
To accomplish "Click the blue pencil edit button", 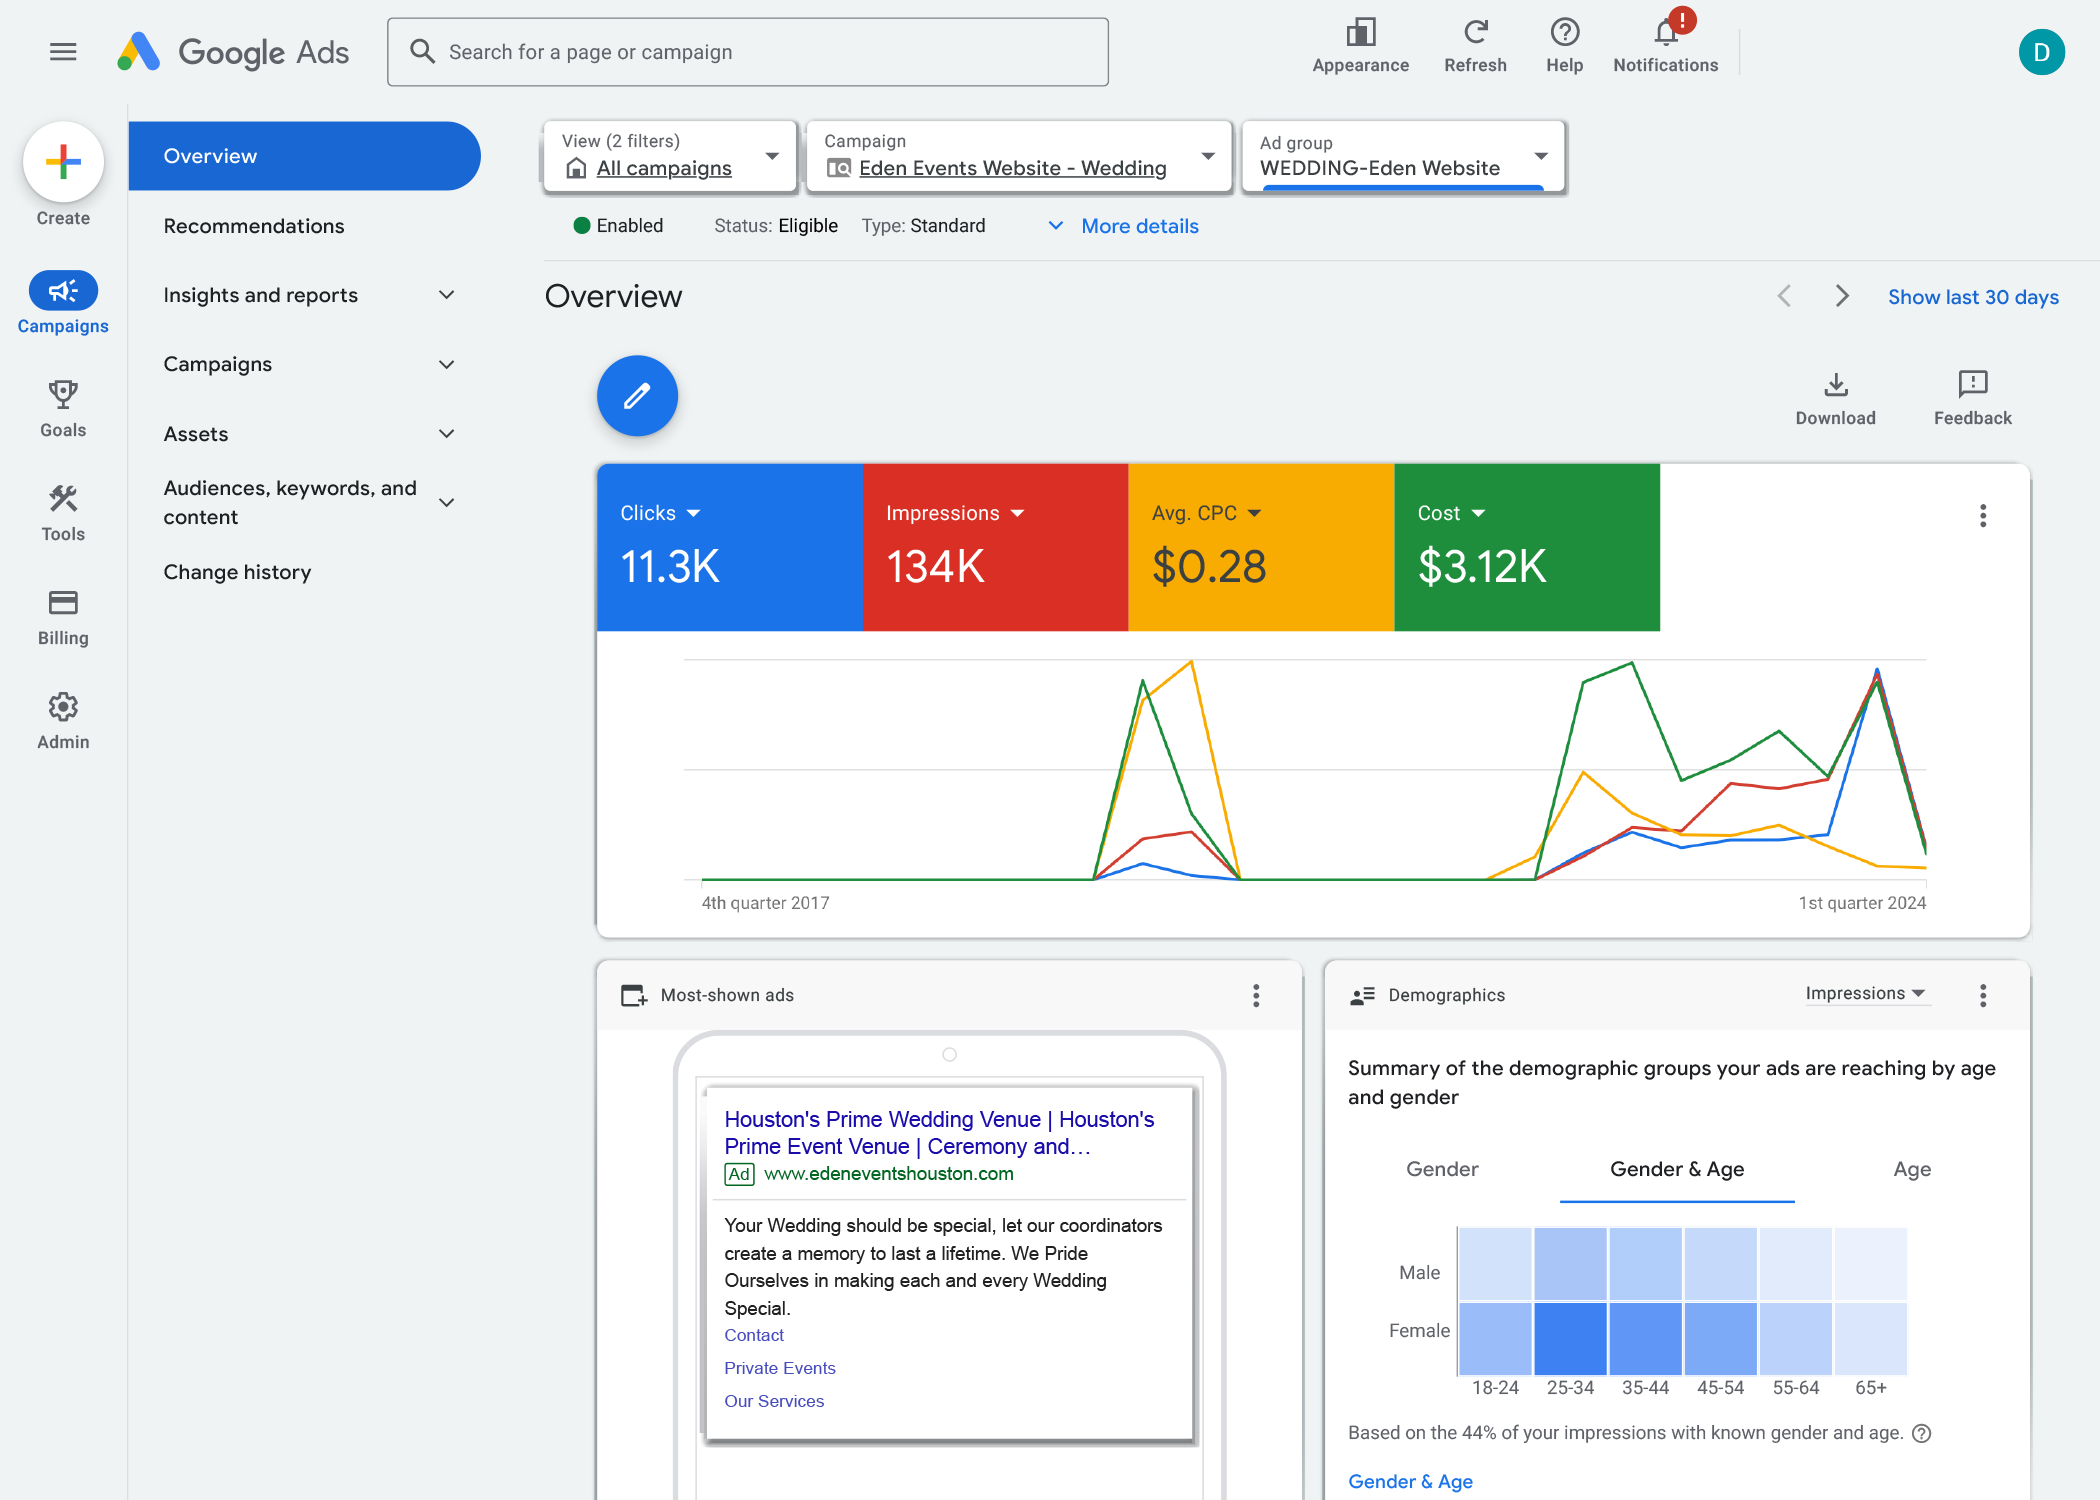I will pos(637,396).
